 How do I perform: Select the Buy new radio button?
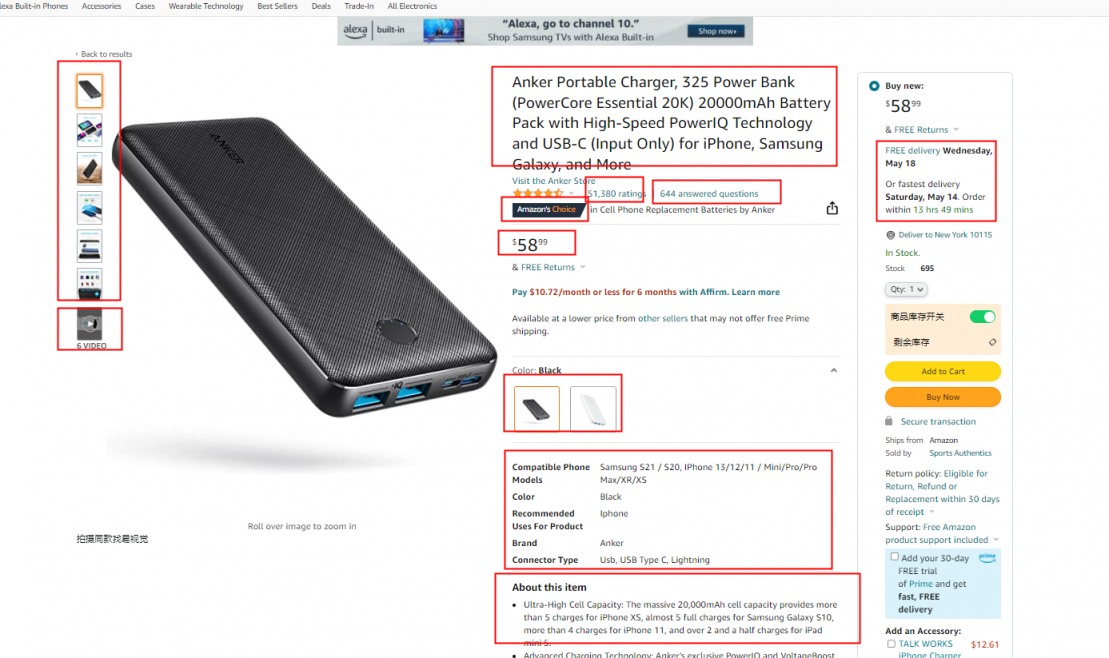tap(874, 86)
